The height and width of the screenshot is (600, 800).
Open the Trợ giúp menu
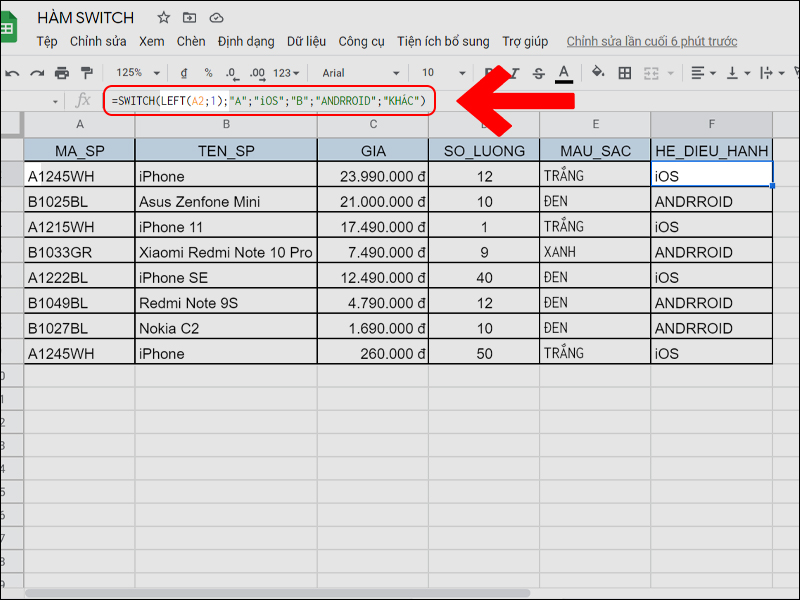point(525,41)
